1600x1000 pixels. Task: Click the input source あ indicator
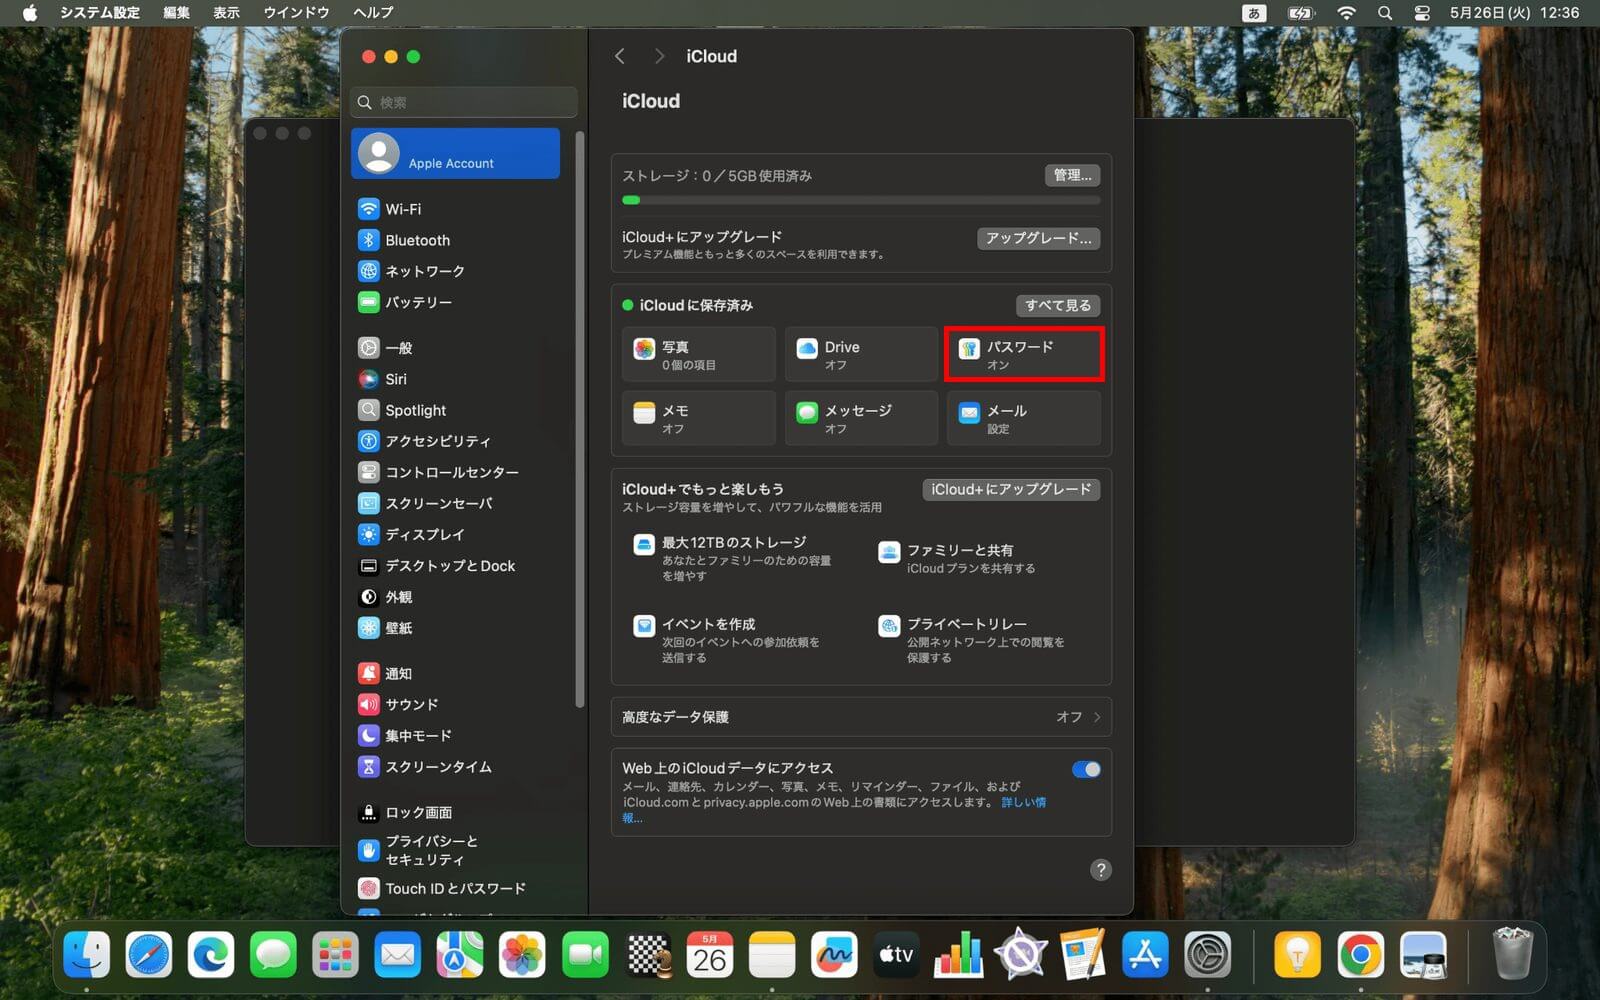(1254, 13)
